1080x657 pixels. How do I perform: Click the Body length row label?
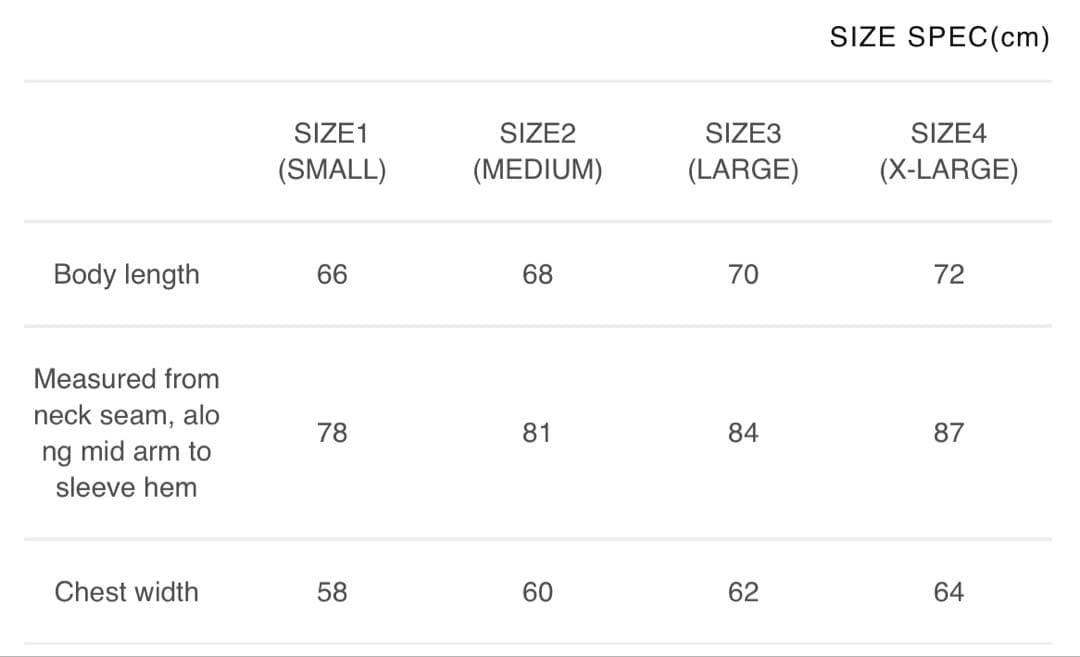coord(126,274)
